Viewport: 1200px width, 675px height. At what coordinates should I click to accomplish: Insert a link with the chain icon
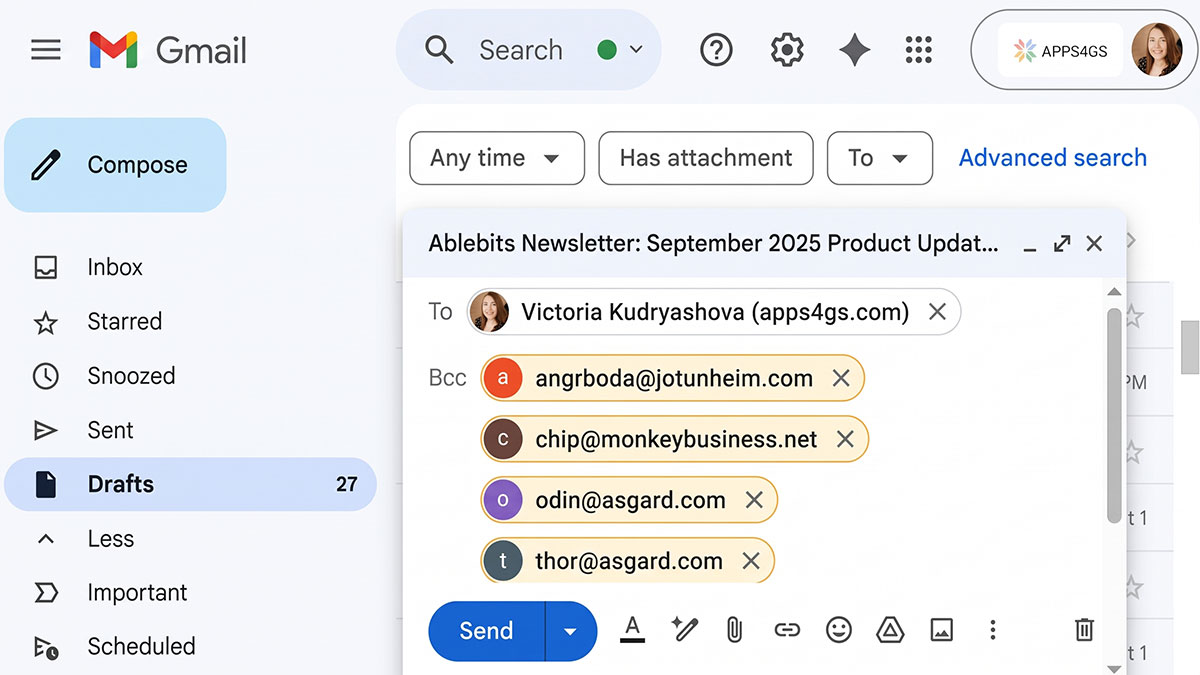pyautogui.click(x=787, y=630)
